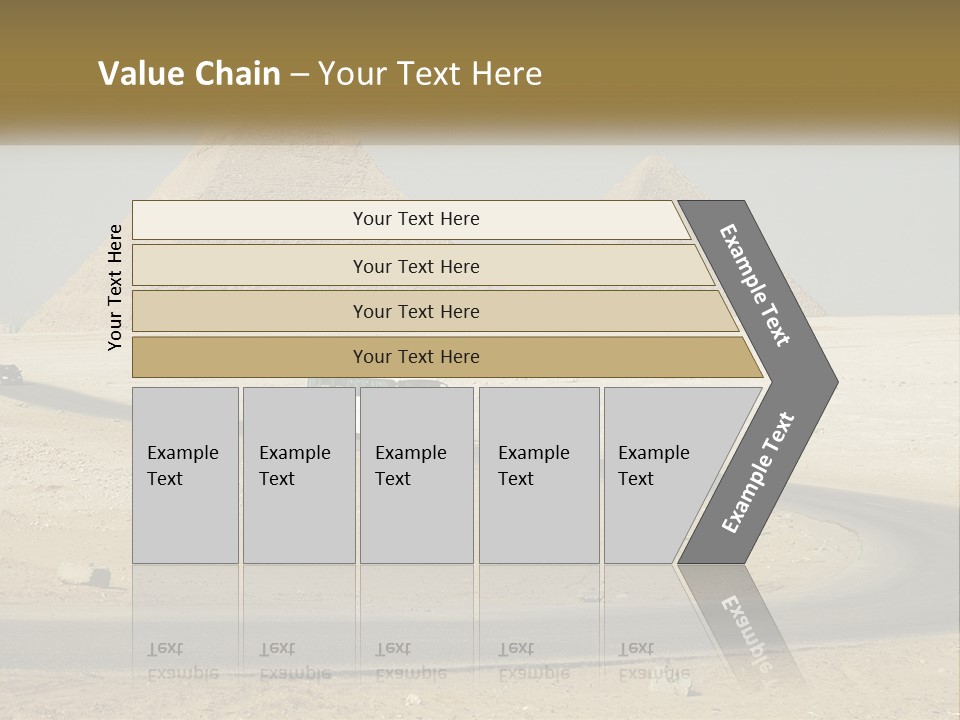The height and width of the screenshot is (720, 960).
Task: Click lower Example Text on the arrow
Action: (x=757, y=472)
